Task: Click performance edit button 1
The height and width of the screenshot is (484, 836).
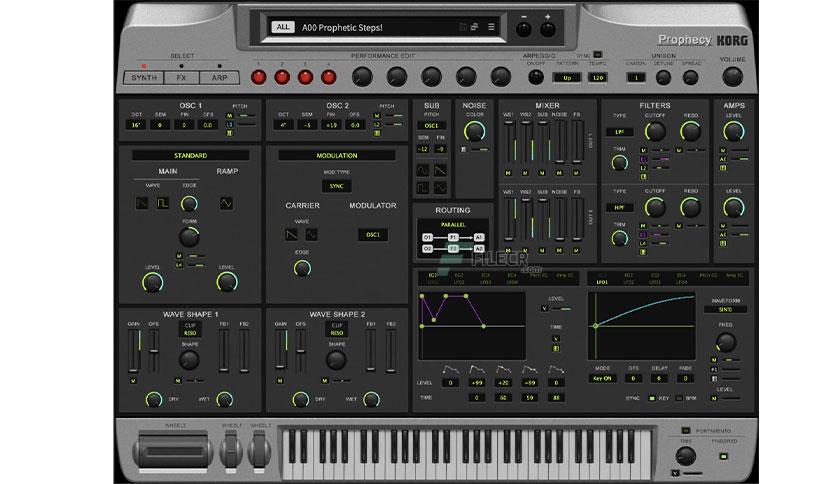Action: (259, 77)
